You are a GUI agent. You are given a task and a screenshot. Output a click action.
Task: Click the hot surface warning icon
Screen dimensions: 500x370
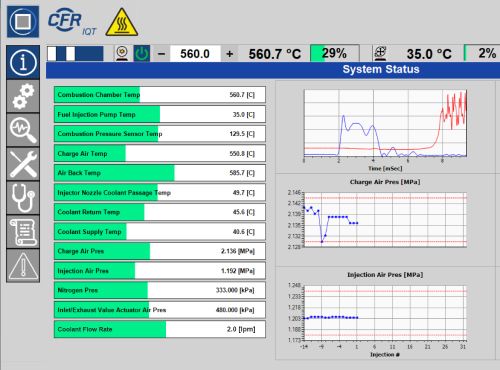click(122, 22)
